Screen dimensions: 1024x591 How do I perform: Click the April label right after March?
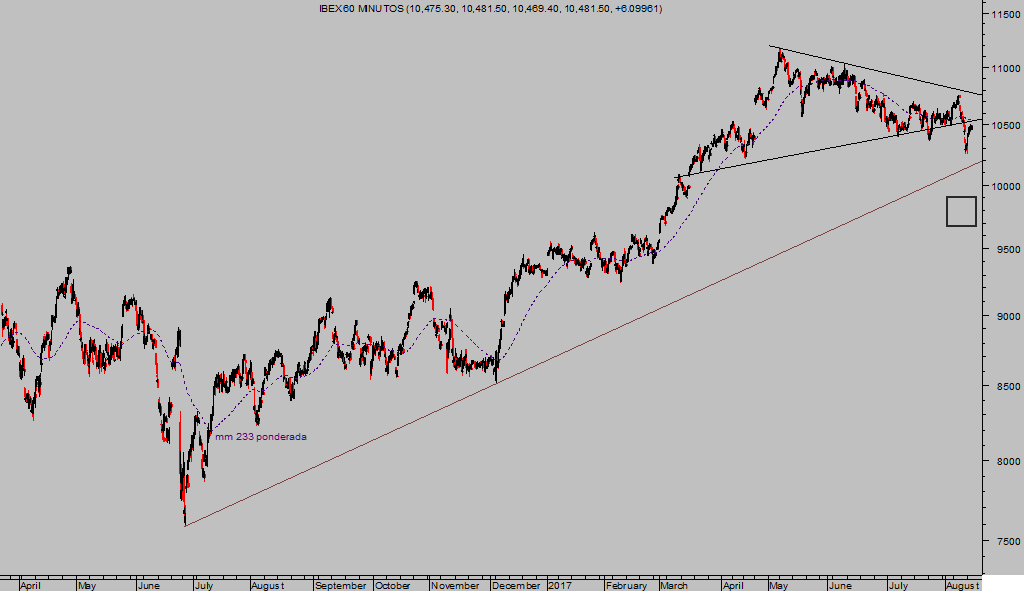(x=733, y=585)
